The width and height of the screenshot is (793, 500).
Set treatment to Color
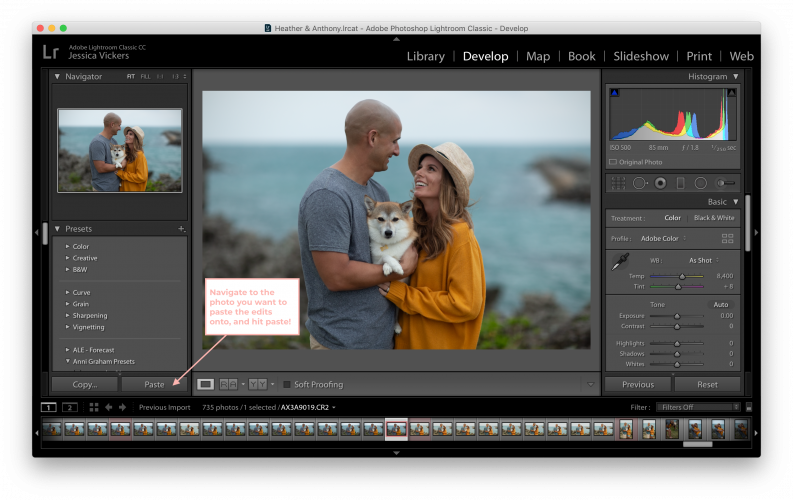pyautogui.click(x=673, y=218)
